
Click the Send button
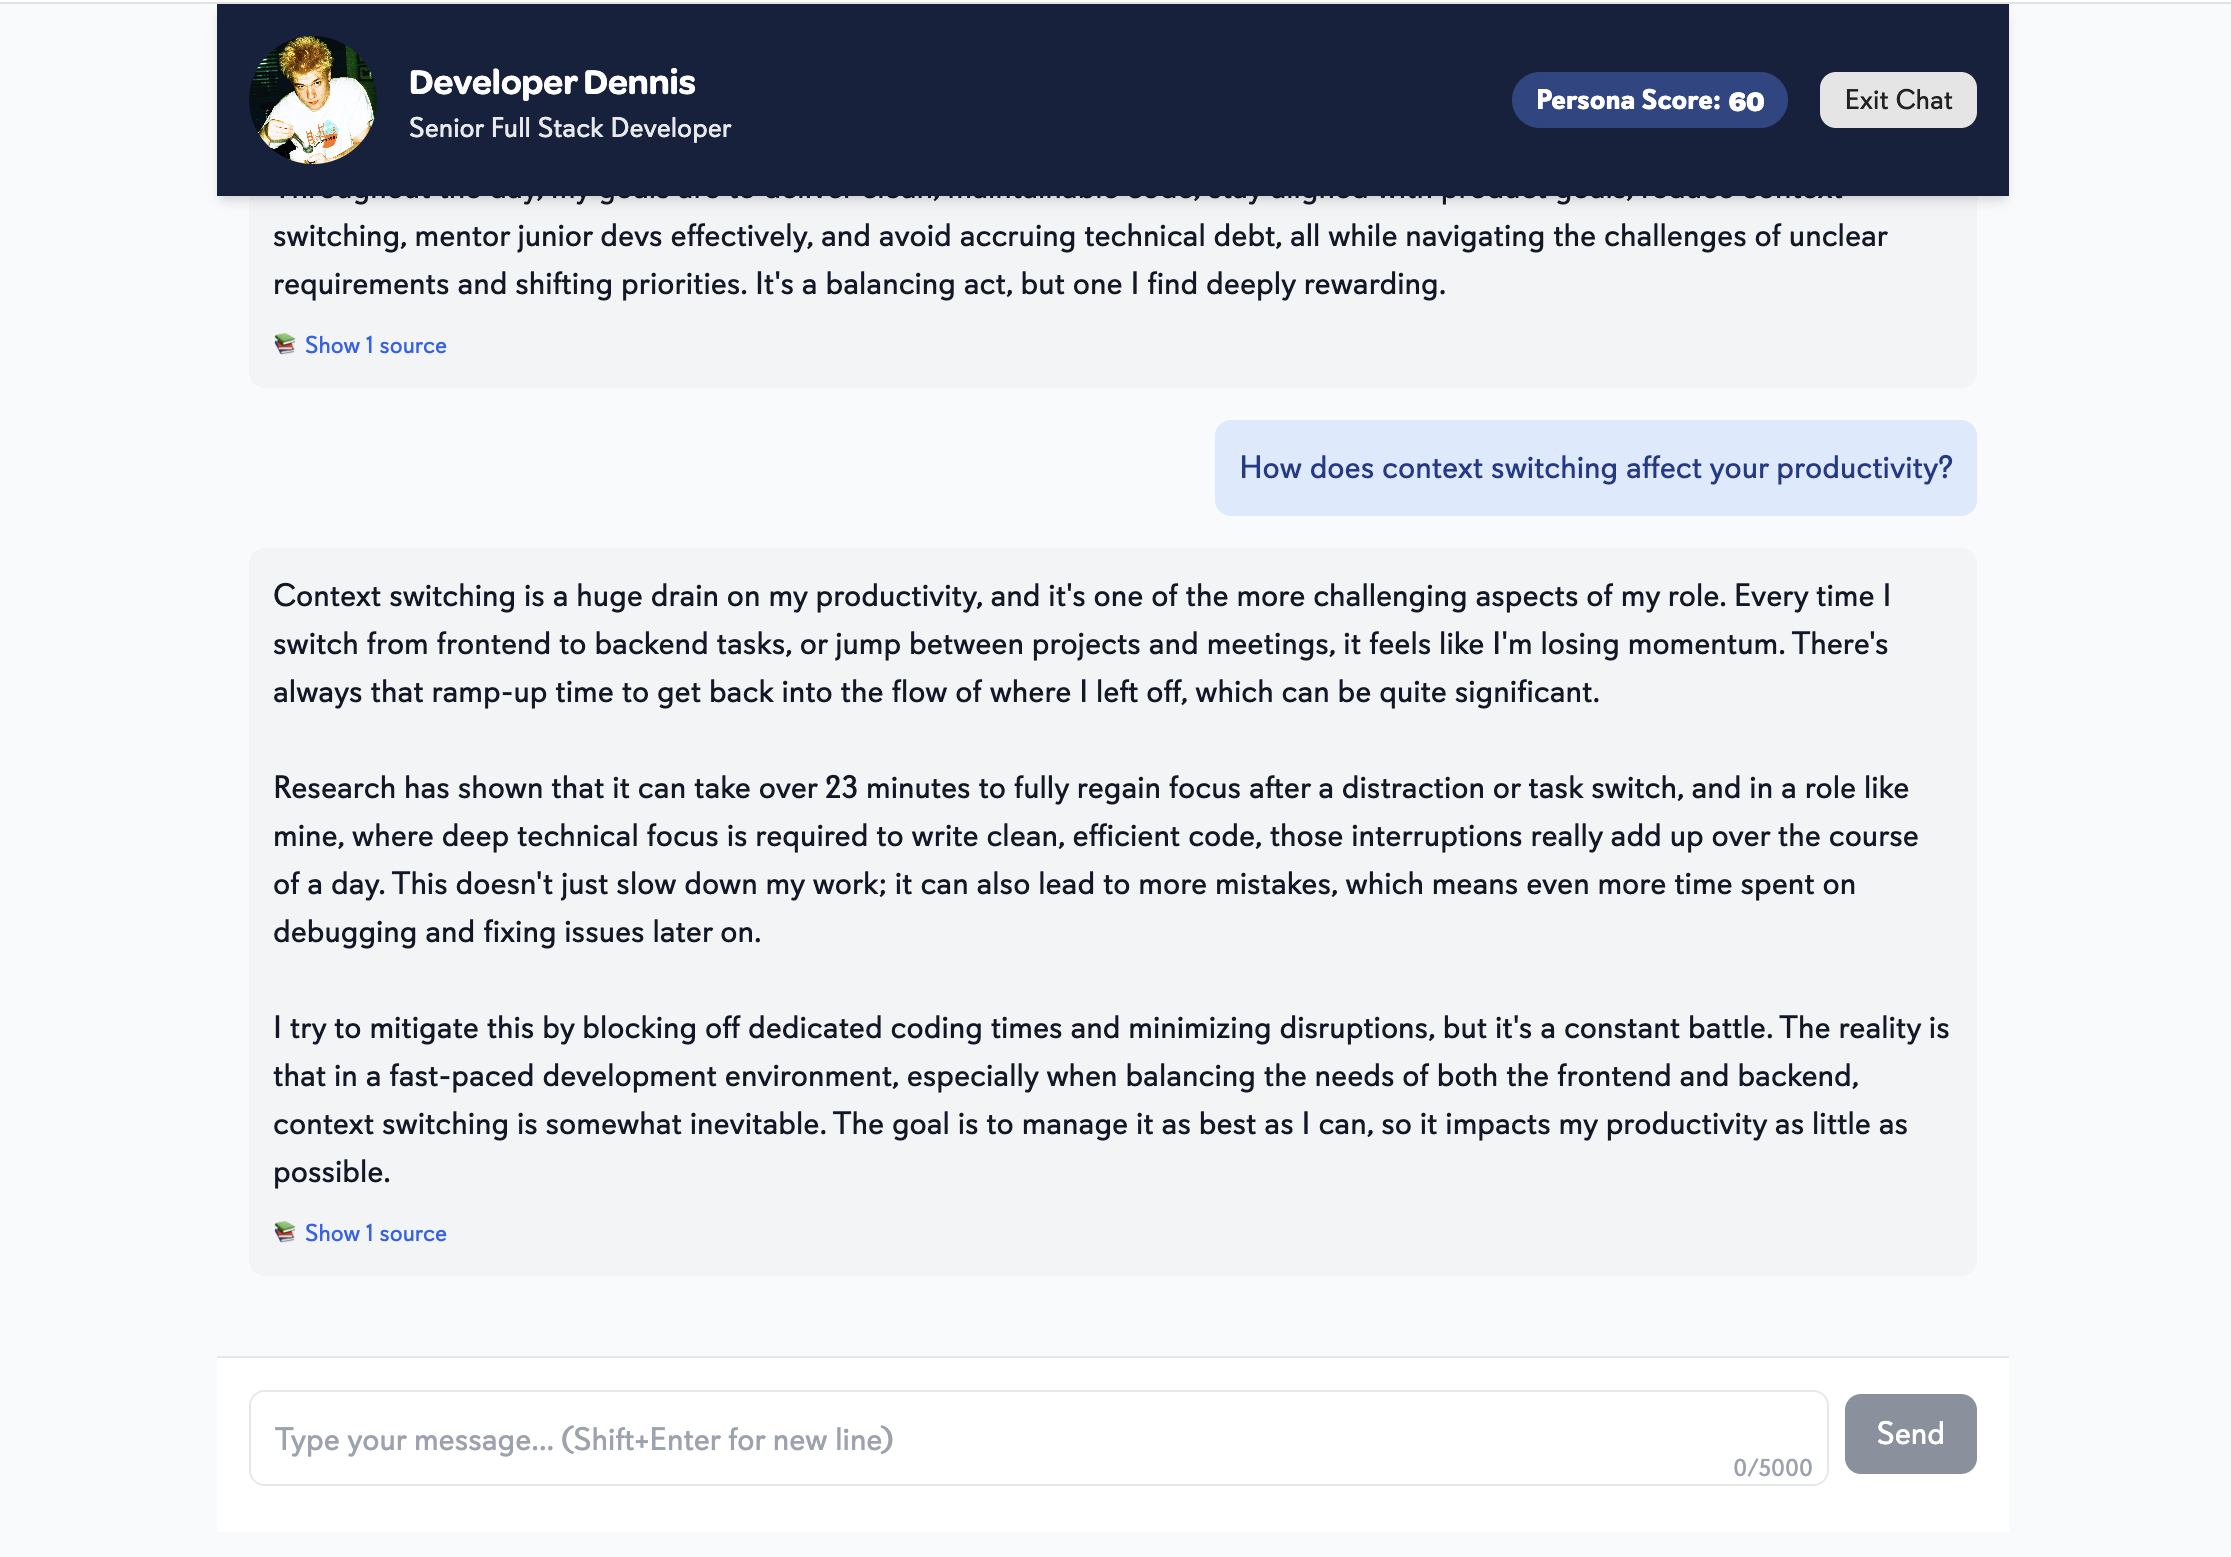(x=1910, y=1433)
